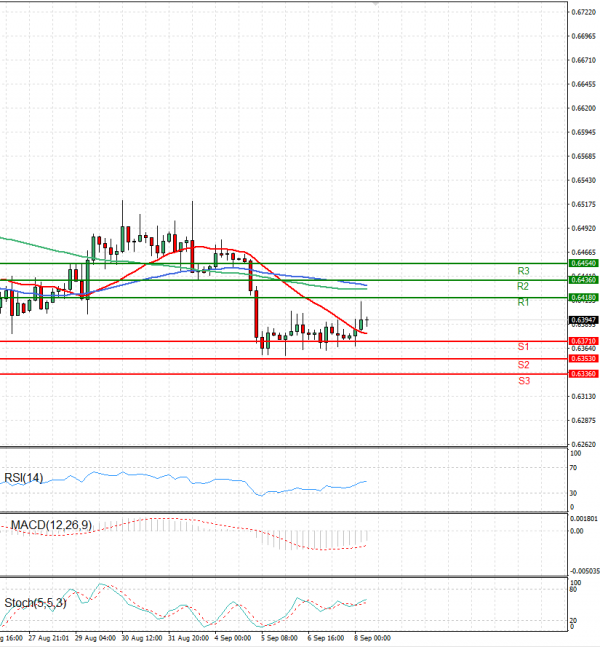The height and width of the screenshot is (647, 600).
Task: Click the 8 Sep 00:00 time label
Action: tap(373, 638)
